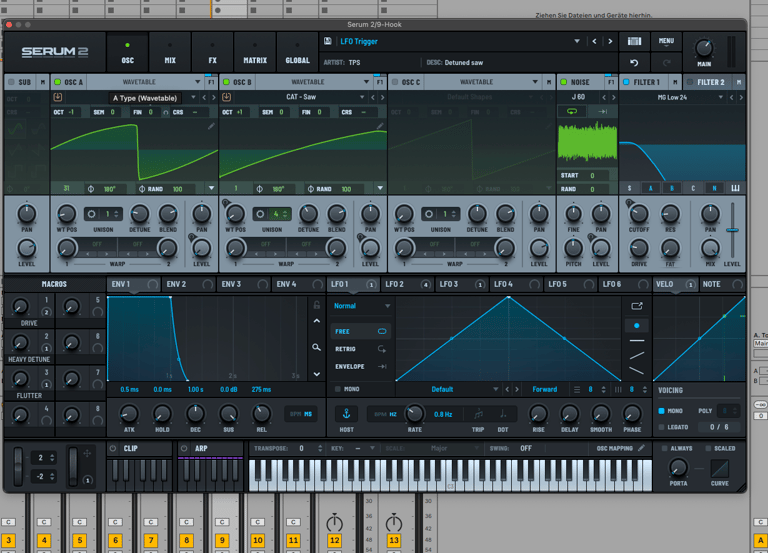
Task: Select the LFO 2 tab
Action: point(407,284)
